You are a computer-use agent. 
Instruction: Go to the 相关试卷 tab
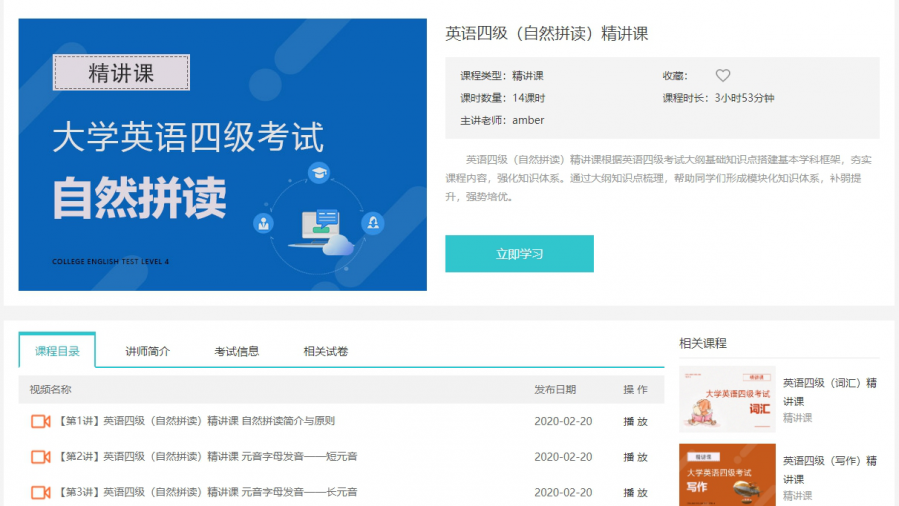(326, 351)
